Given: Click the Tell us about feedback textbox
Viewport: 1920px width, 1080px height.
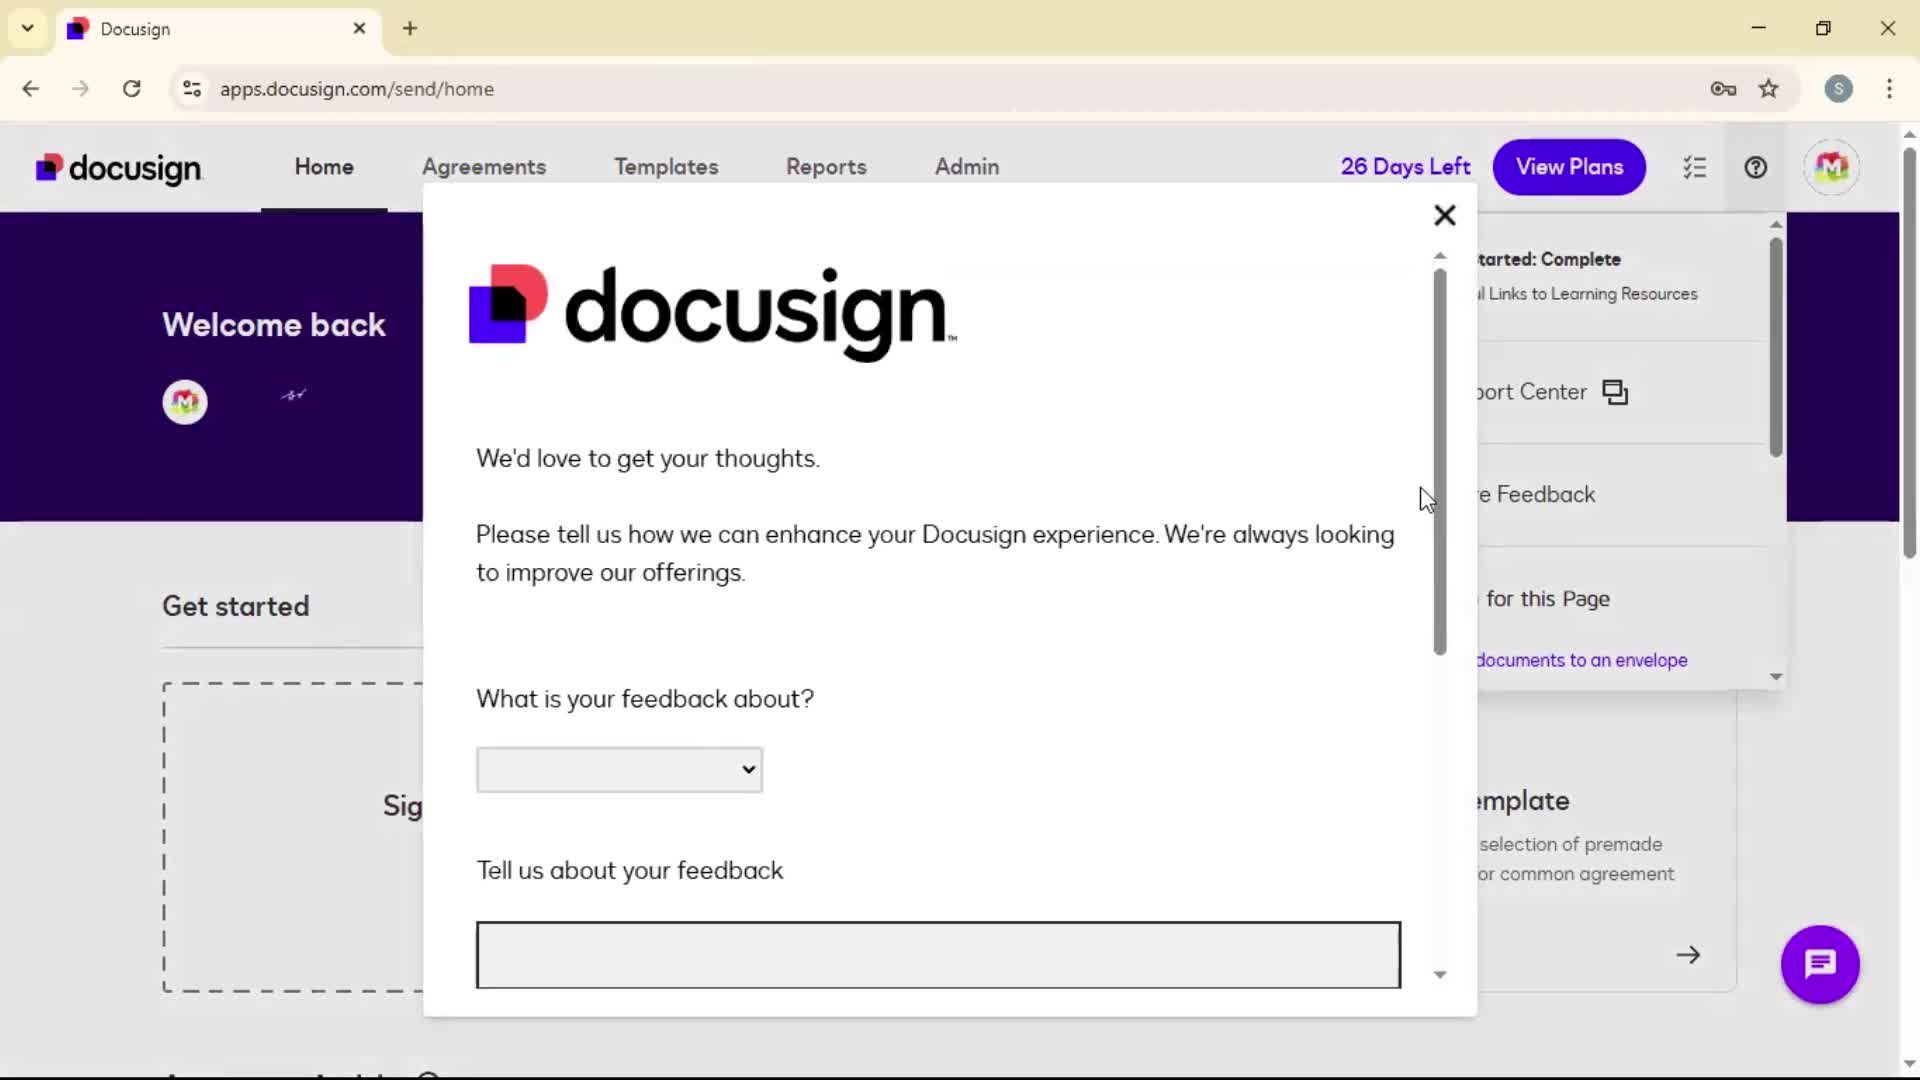Looking at the screenshot, I should (x=937, y=955).
